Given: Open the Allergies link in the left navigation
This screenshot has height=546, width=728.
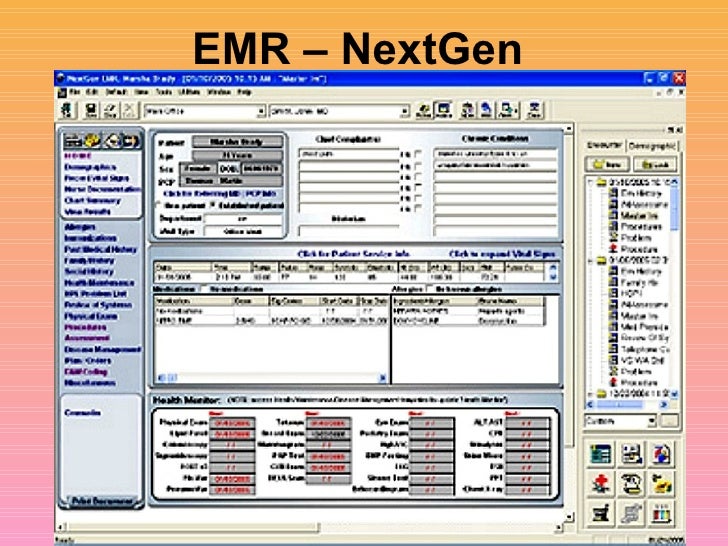Looking at the screenshot, I should click(x=80, y=227).
